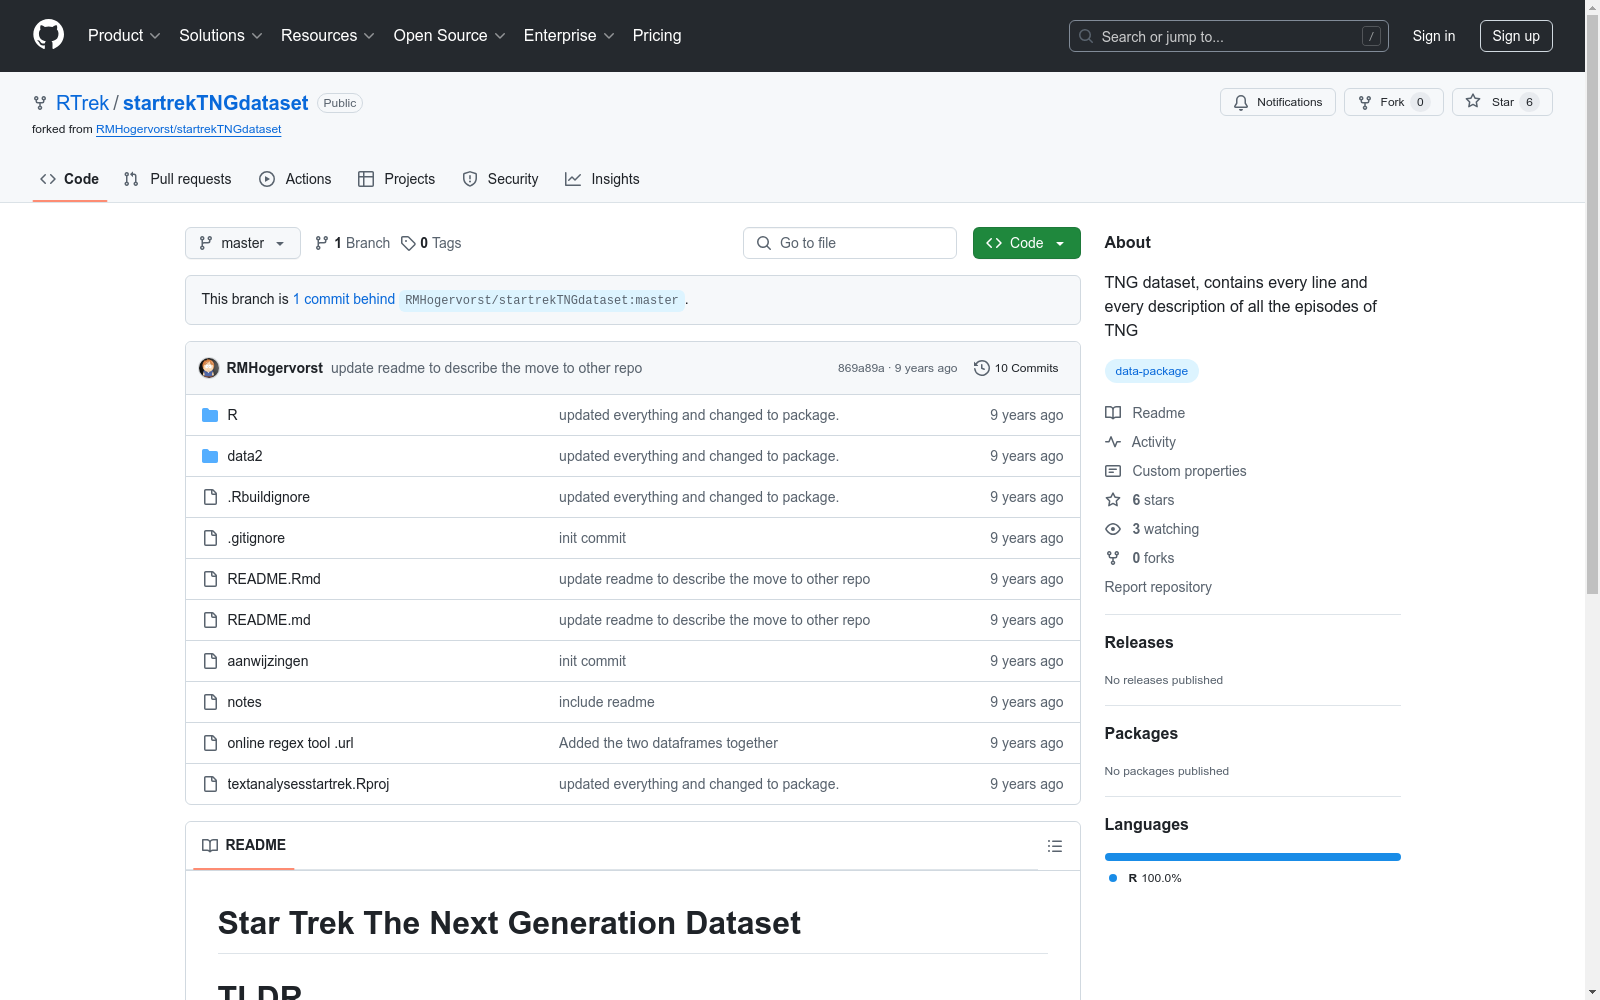
Task: Open the GitHub homepage logo
Action: tap(48, 35)
